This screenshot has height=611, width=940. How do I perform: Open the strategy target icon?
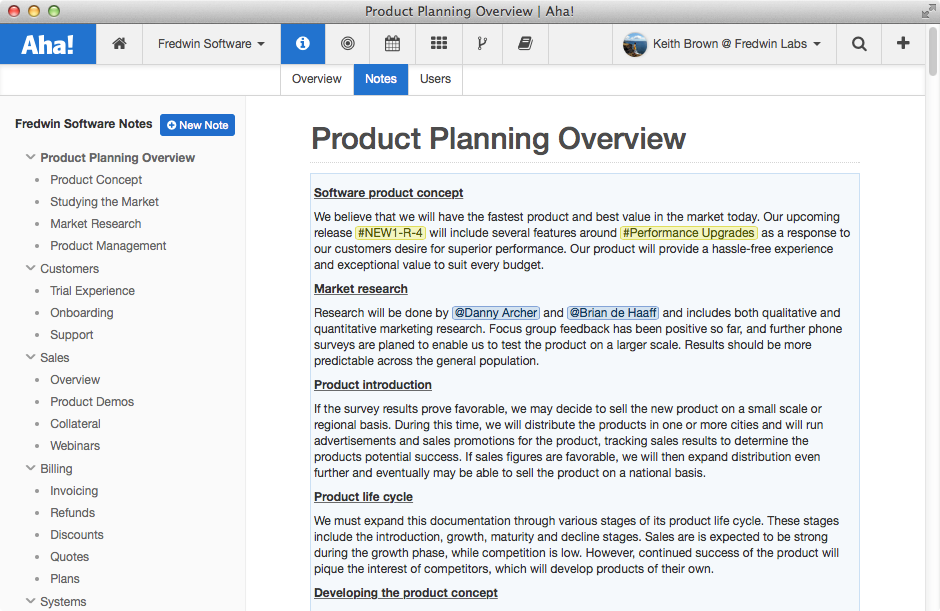pyautogui.click(x=348, y=43)
